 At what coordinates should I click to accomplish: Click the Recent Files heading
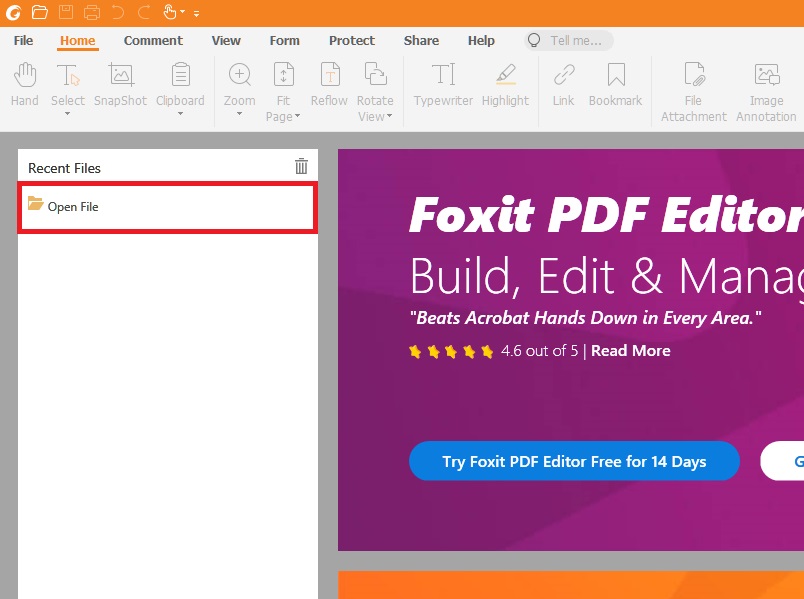tap(65, 168)
